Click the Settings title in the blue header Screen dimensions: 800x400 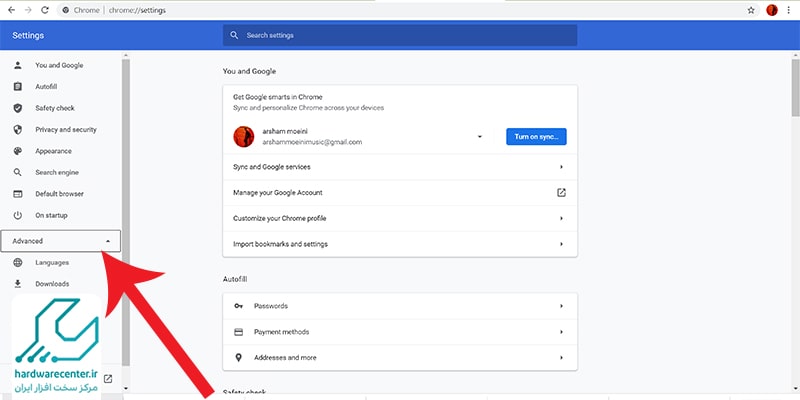[28, 35]
